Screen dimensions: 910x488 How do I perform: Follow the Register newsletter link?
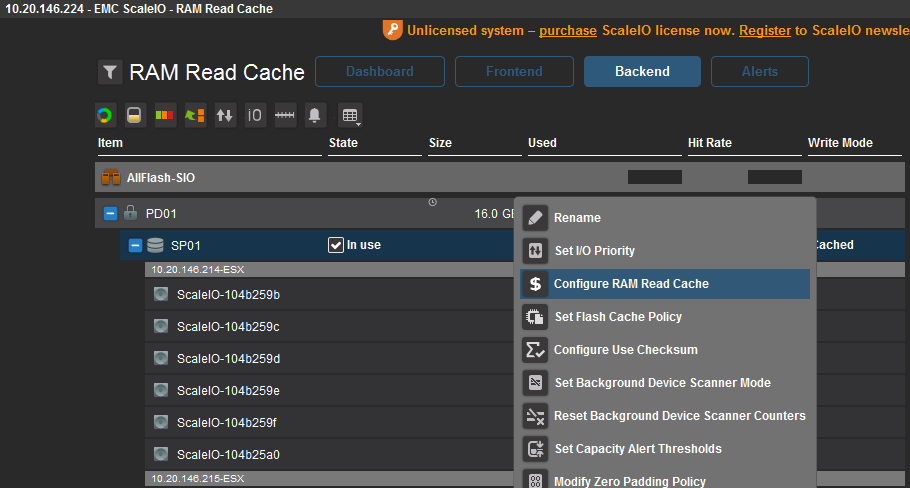pos(765,30)
